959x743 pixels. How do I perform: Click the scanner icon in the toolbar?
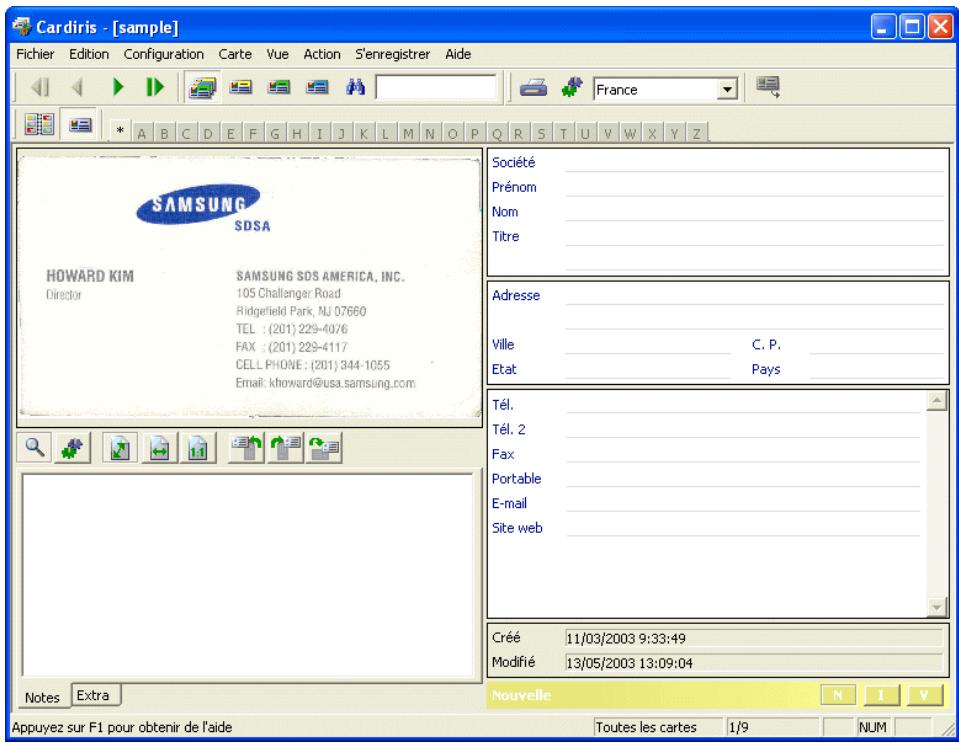pos(533,87)
